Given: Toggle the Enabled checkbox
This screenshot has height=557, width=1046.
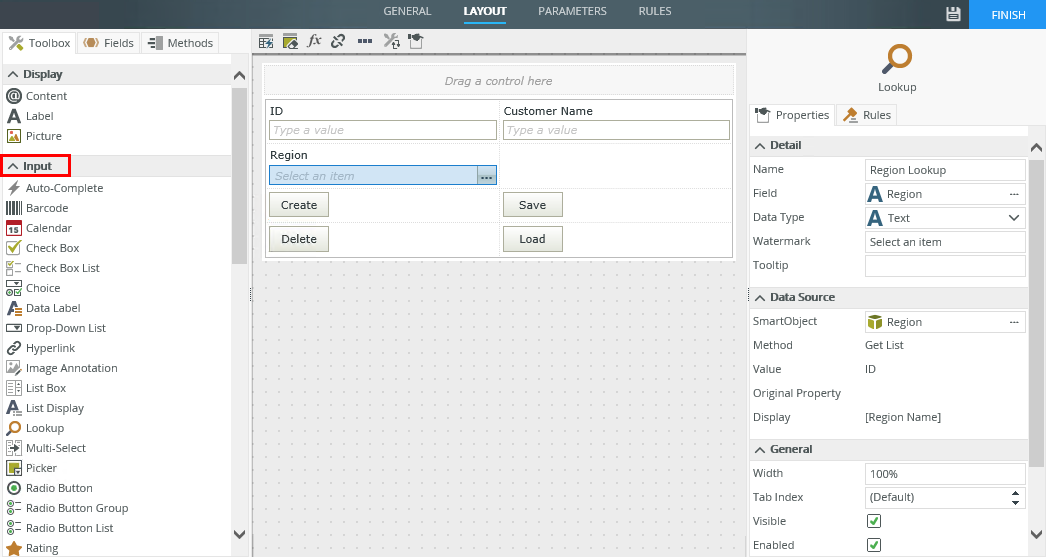Looking at the screenshot, I should [873, 545].
